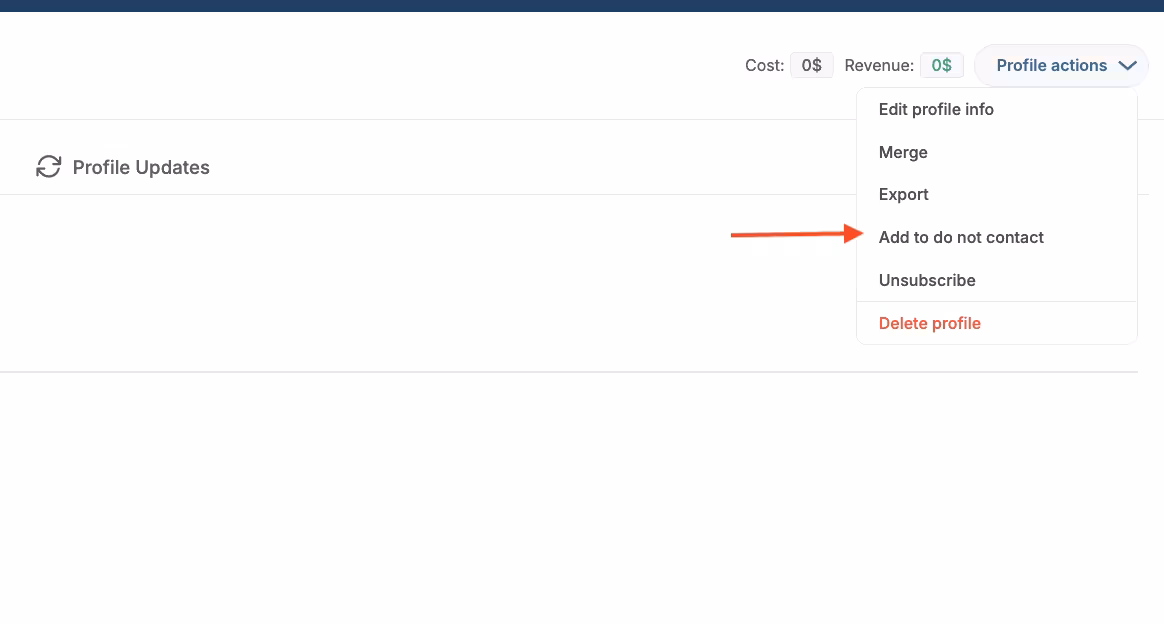The height and width of the screenshot is (624, 1164).
Task: Click the Cost label text
Action: click(763, 64)
